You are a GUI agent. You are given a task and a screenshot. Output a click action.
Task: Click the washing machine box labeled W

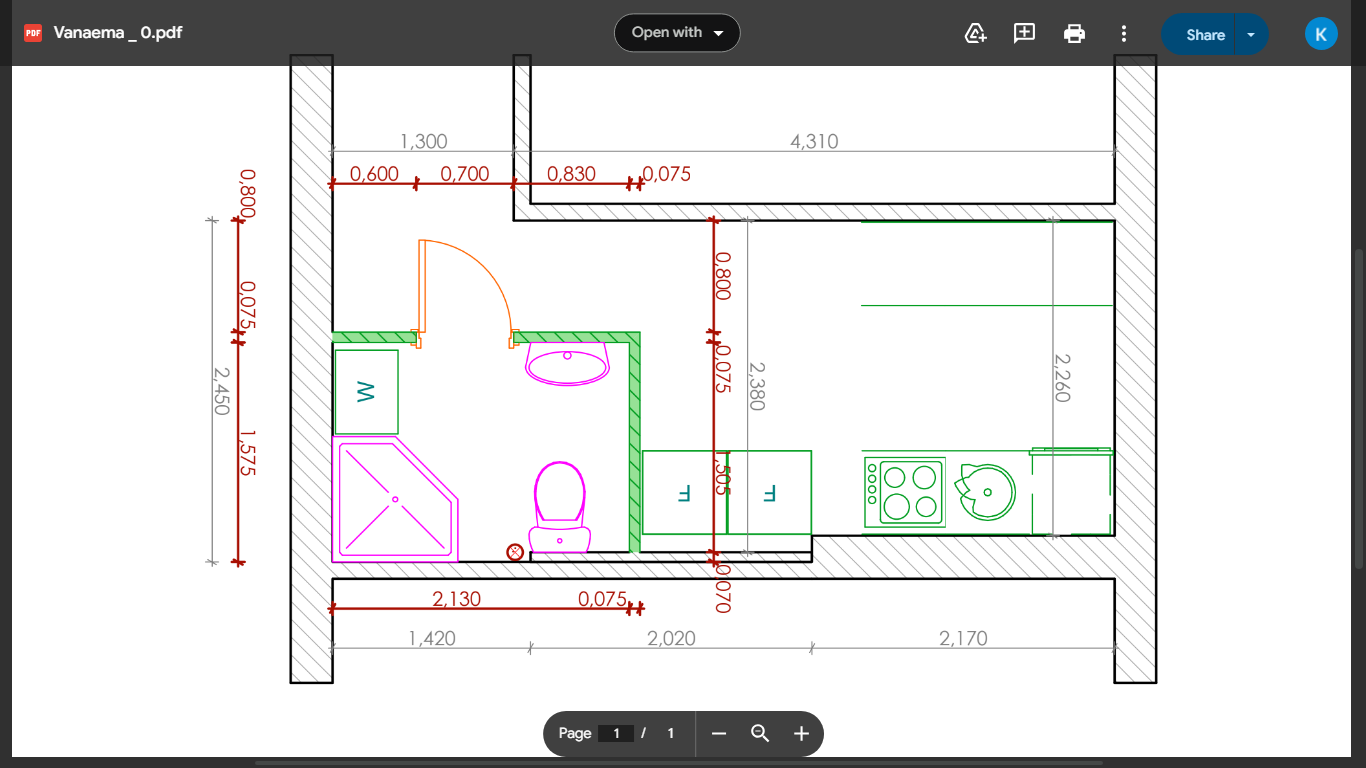coord(366,391)
